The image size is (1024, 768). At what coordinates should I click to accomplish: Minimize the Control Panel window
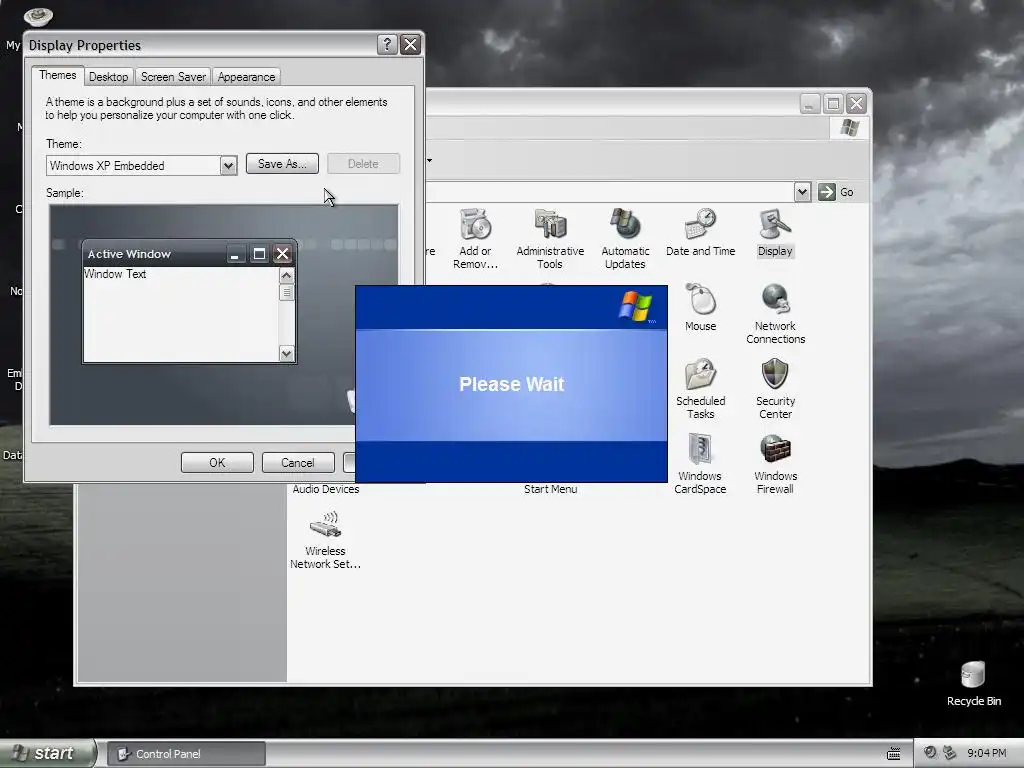point(809,103)
